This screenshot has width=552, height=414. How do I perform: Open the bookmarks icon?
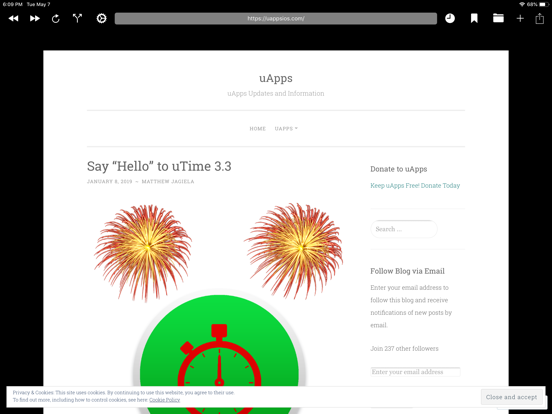(474, 18)
